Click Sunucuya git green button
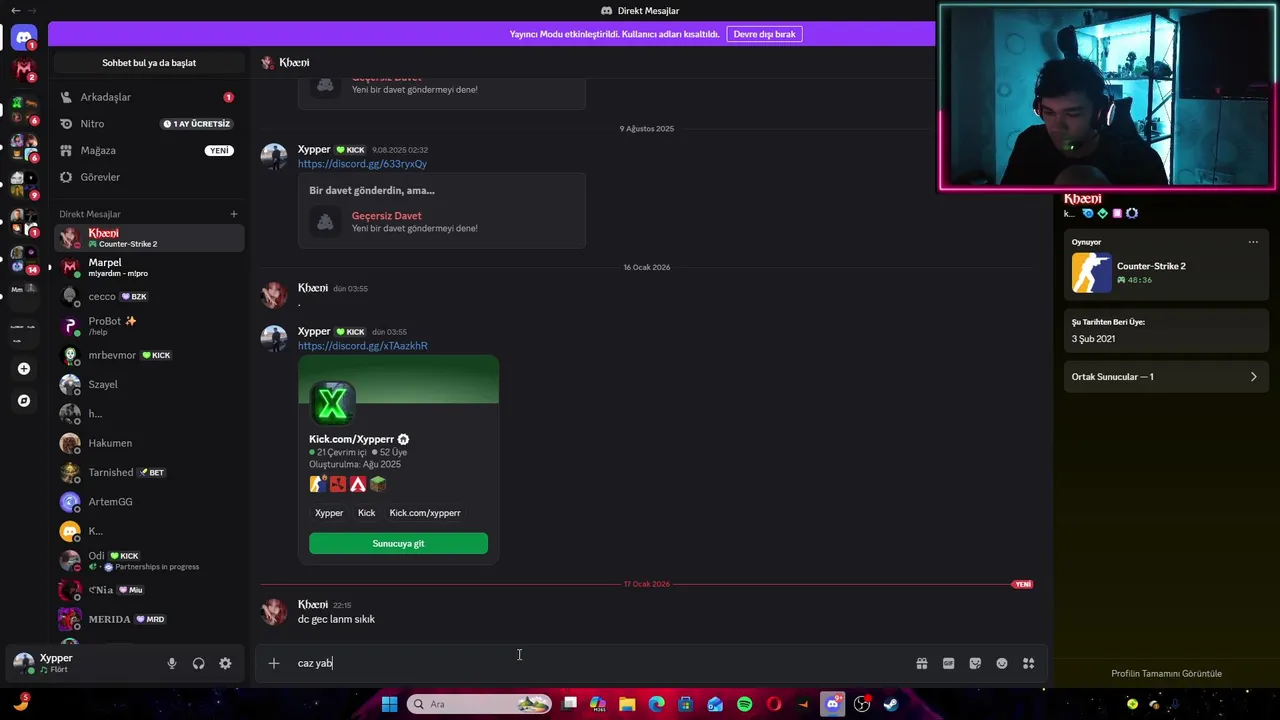1280x720 pixels. (398, 543)
